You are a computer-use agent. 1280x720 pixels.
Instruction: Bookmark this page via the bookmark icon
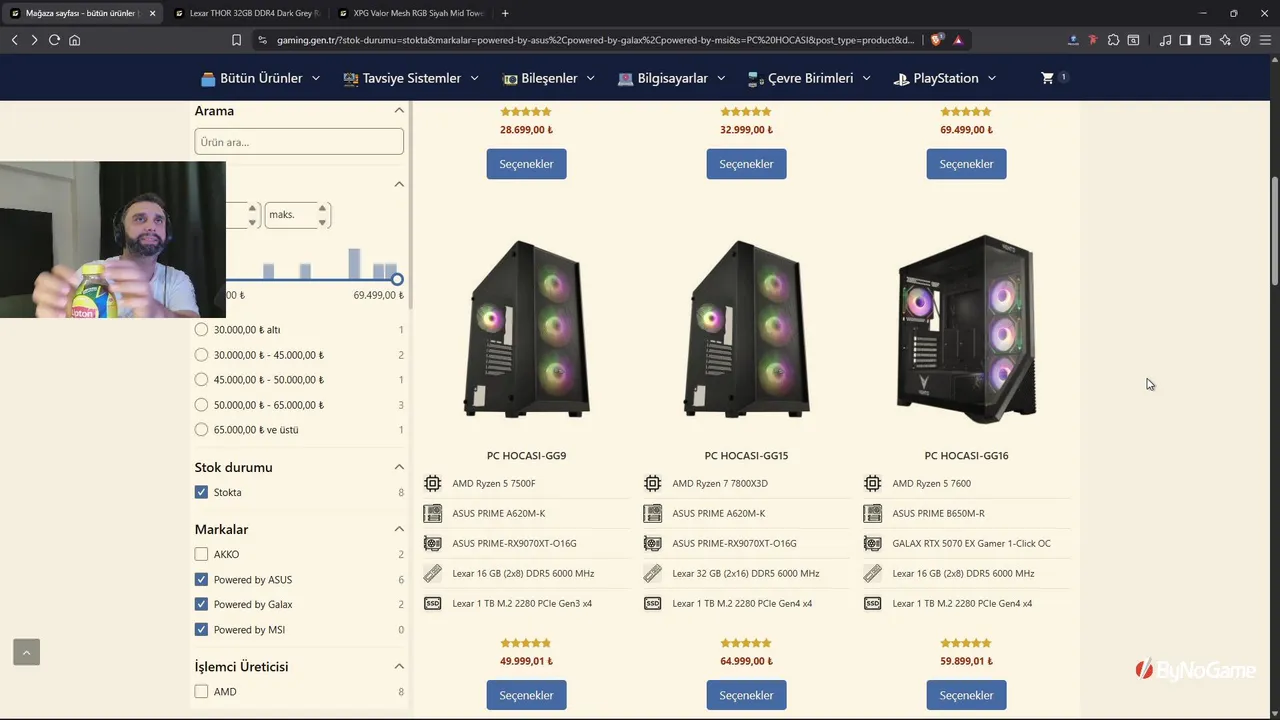[237, 40]
